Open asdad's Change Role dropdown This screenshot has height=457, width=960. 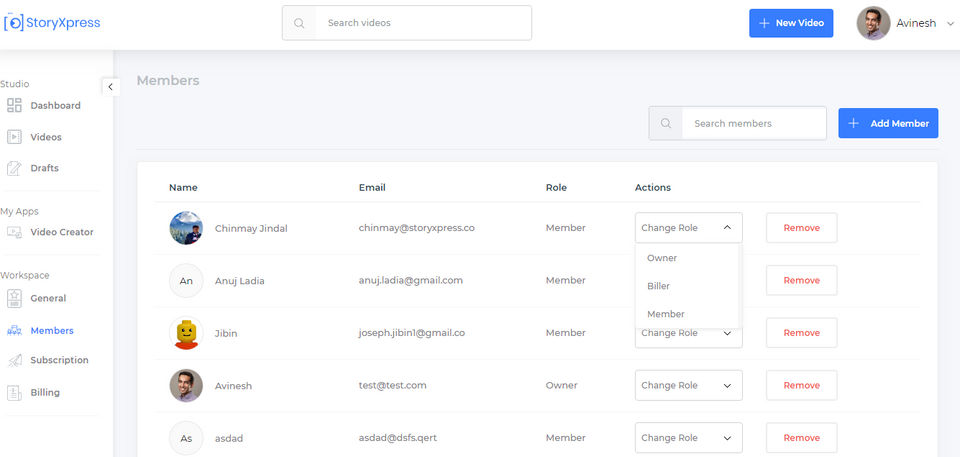pos(688,438)
